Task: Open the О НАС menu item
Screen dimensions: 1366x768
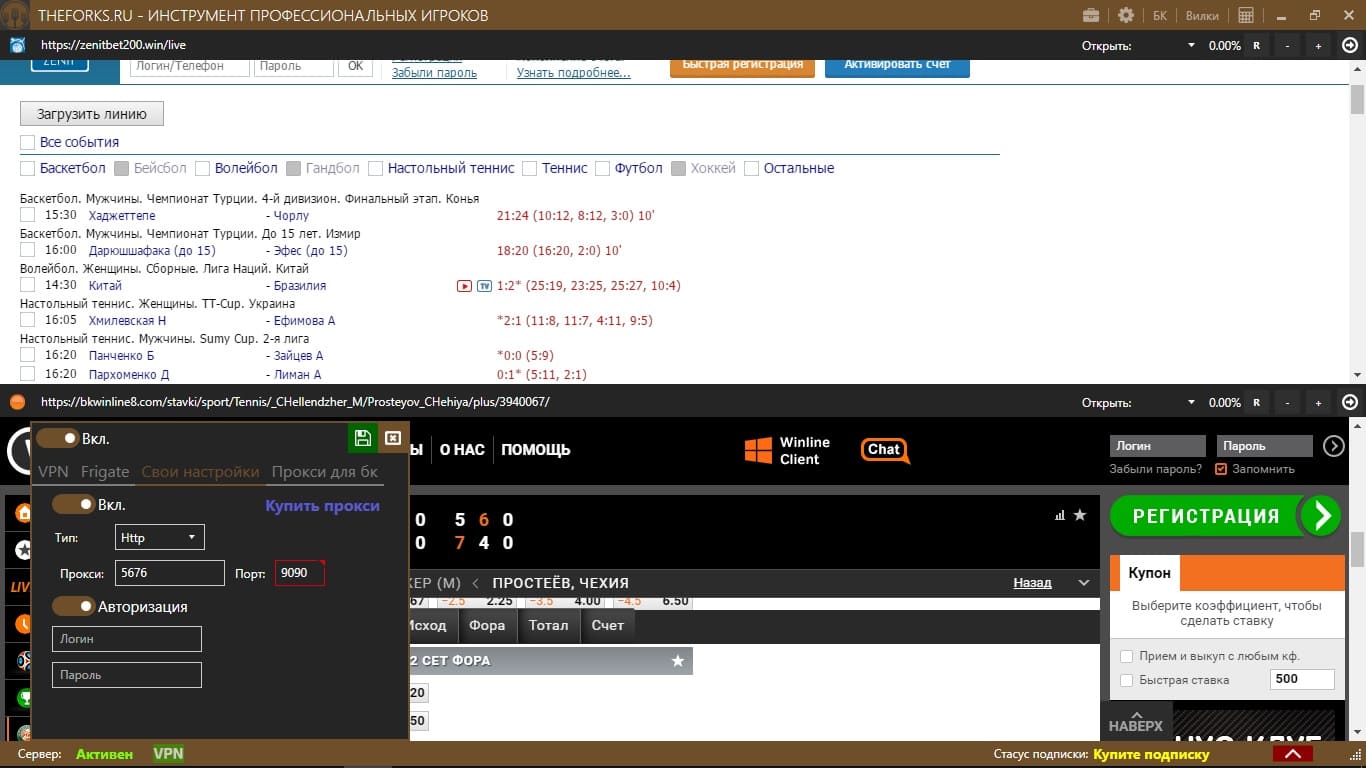Action: pyautogui.click(x=462, y=450)
